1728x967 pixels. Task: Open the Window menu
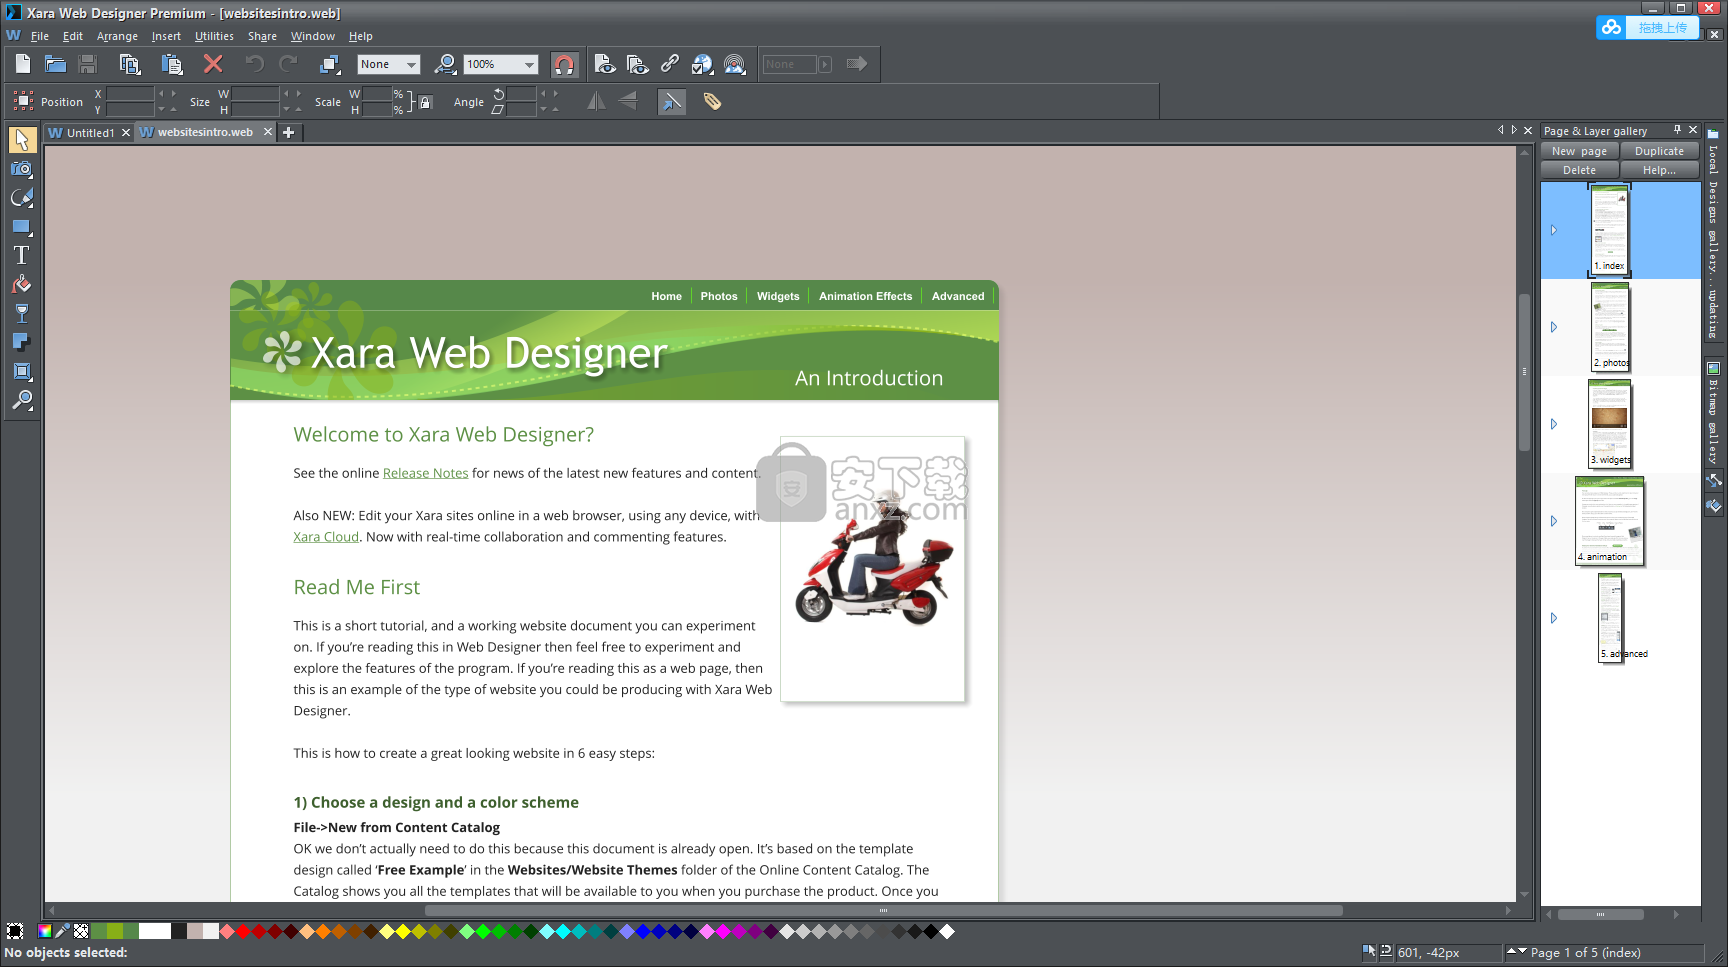click(312, 36)
